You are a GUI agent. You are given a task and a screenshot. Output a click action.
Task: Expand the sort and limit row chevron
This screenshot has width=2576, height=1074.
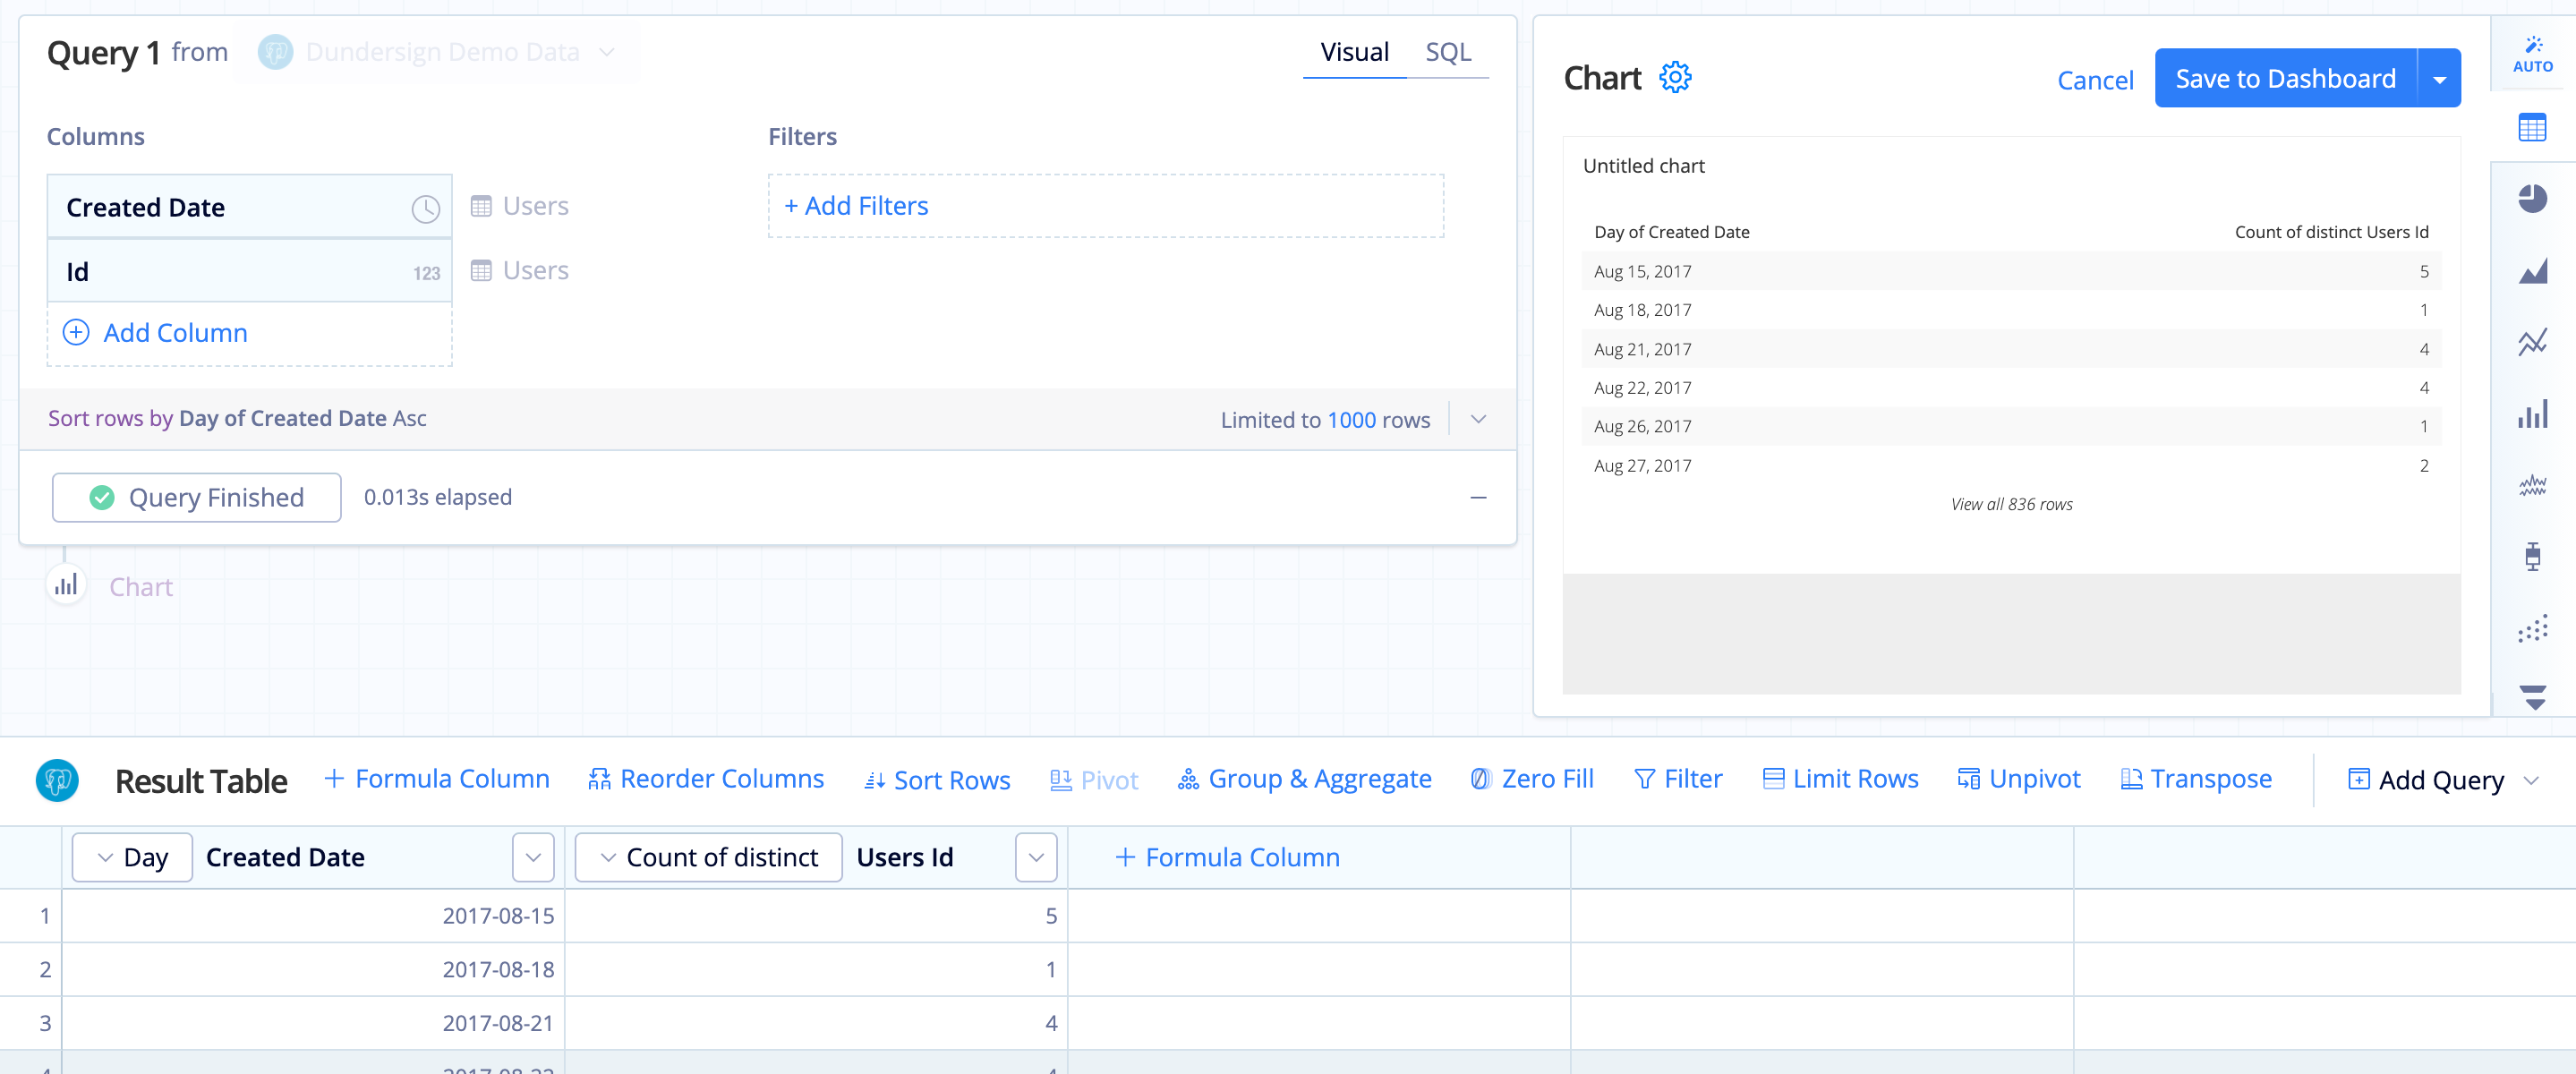[x=1478, y=419]
